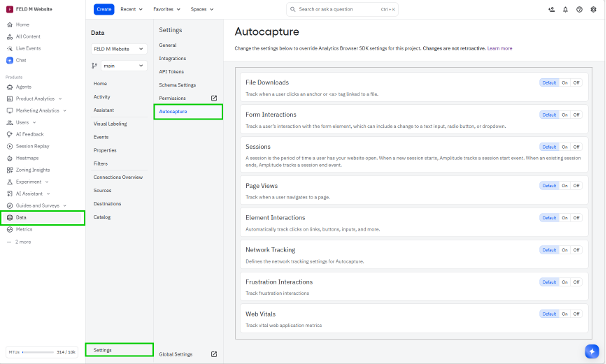Open Zoning Insights icon
Screen dimensions: 606x364
[x=10, y=170]
